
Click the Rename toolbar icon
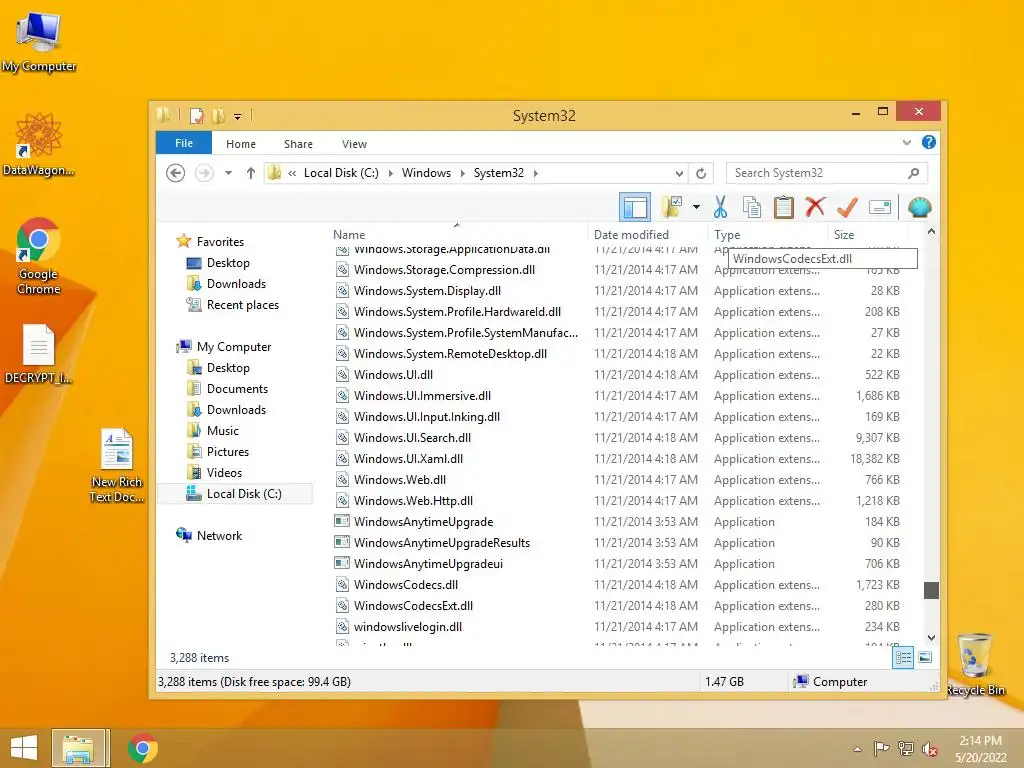click(880, 208)
